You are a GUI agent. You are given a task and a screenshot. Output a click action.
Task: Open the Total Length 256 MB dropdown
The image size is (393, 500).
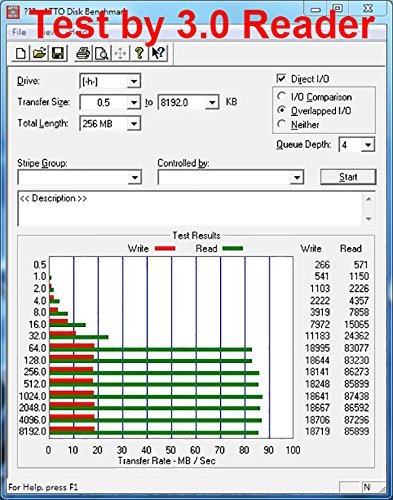tap(134, 124)
